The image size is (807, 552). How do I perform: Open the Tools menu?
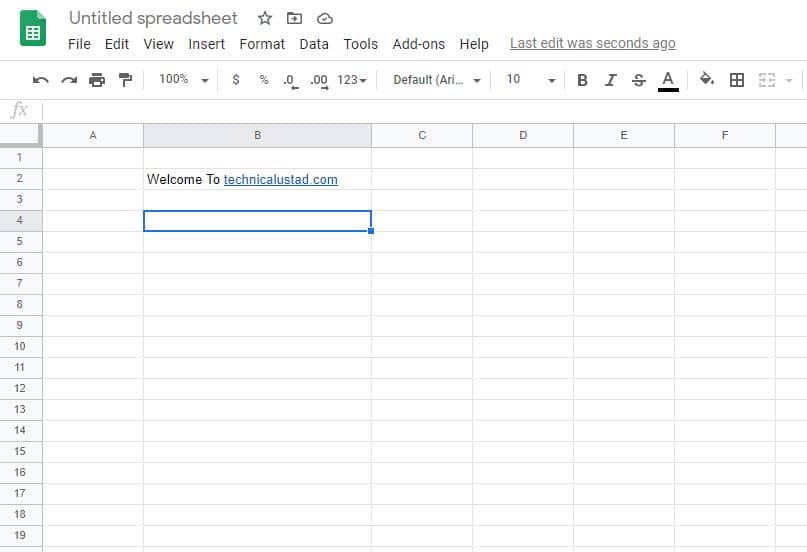click(x=361, y=44)
